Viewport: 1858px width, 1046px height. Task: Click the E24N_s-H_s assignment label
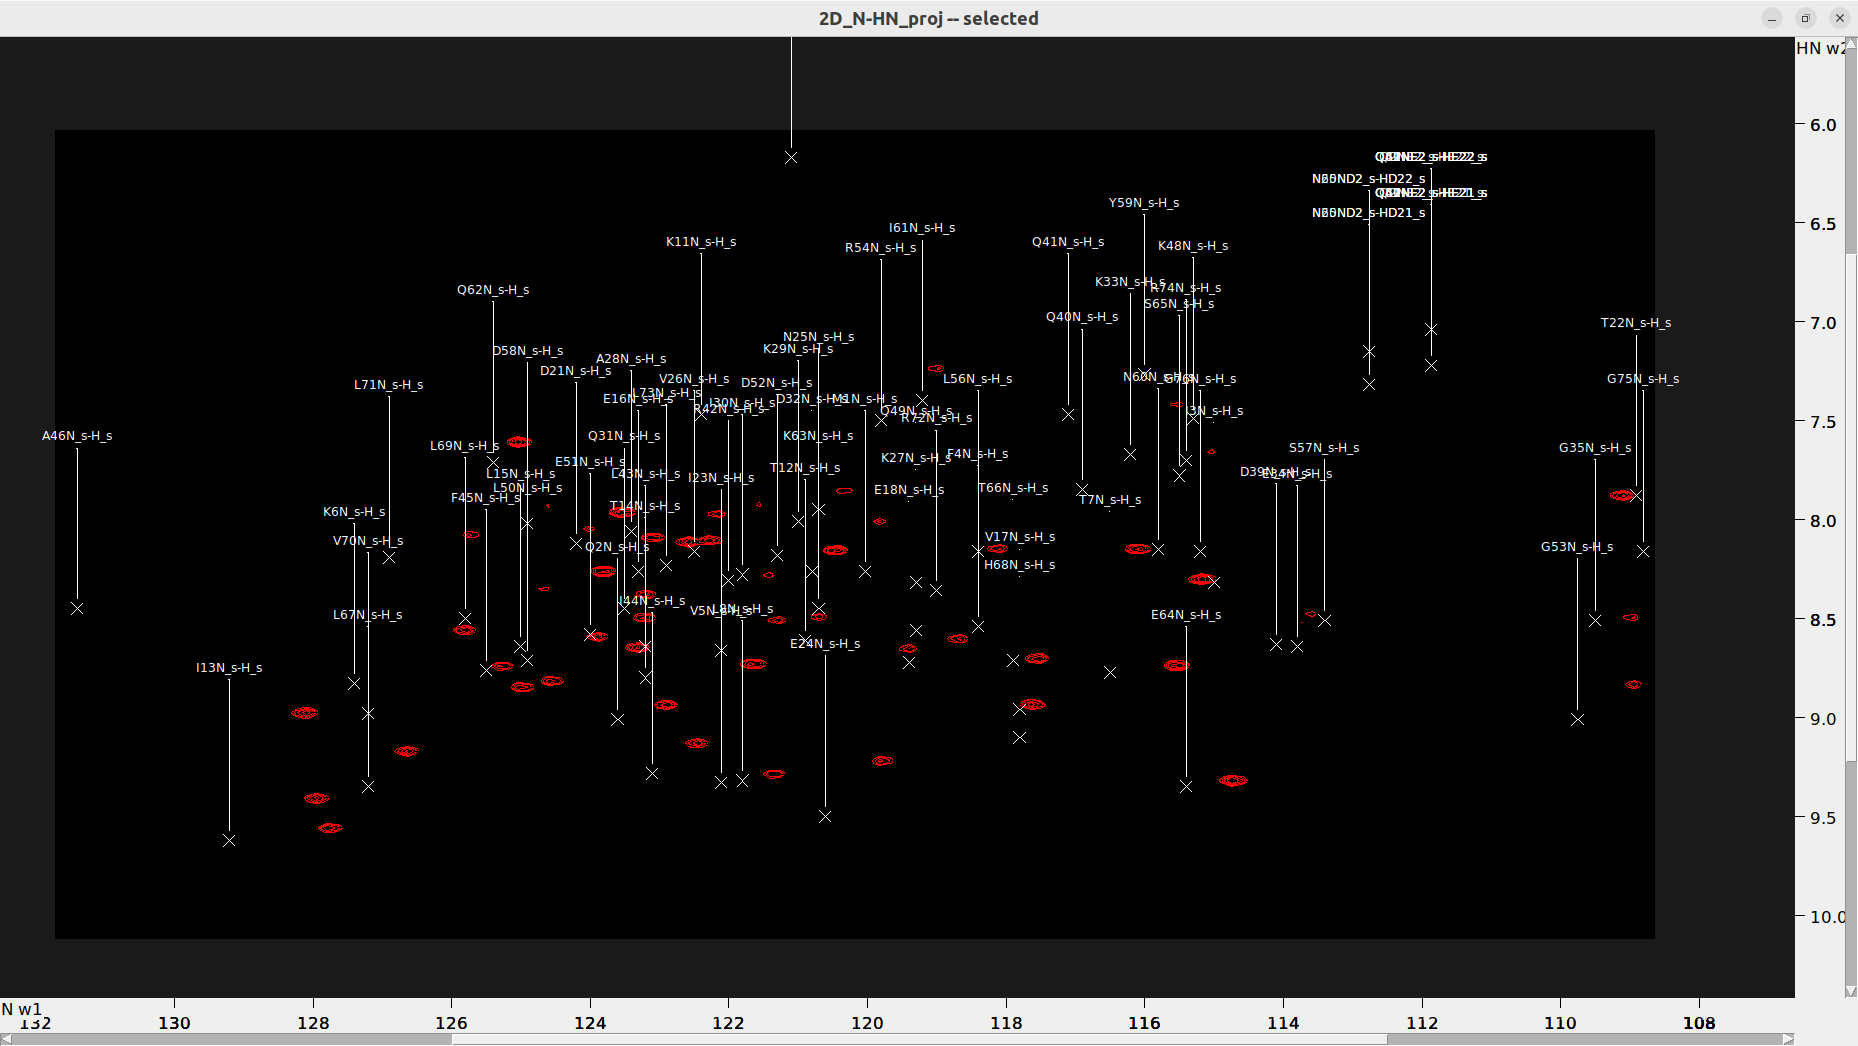pyautogui.click(x=823, y=644)
